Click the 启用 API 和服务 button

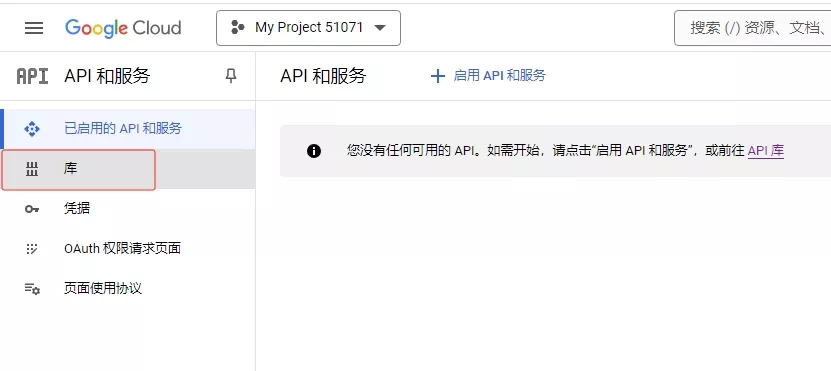pyautogui.click(x=488, y=76)
